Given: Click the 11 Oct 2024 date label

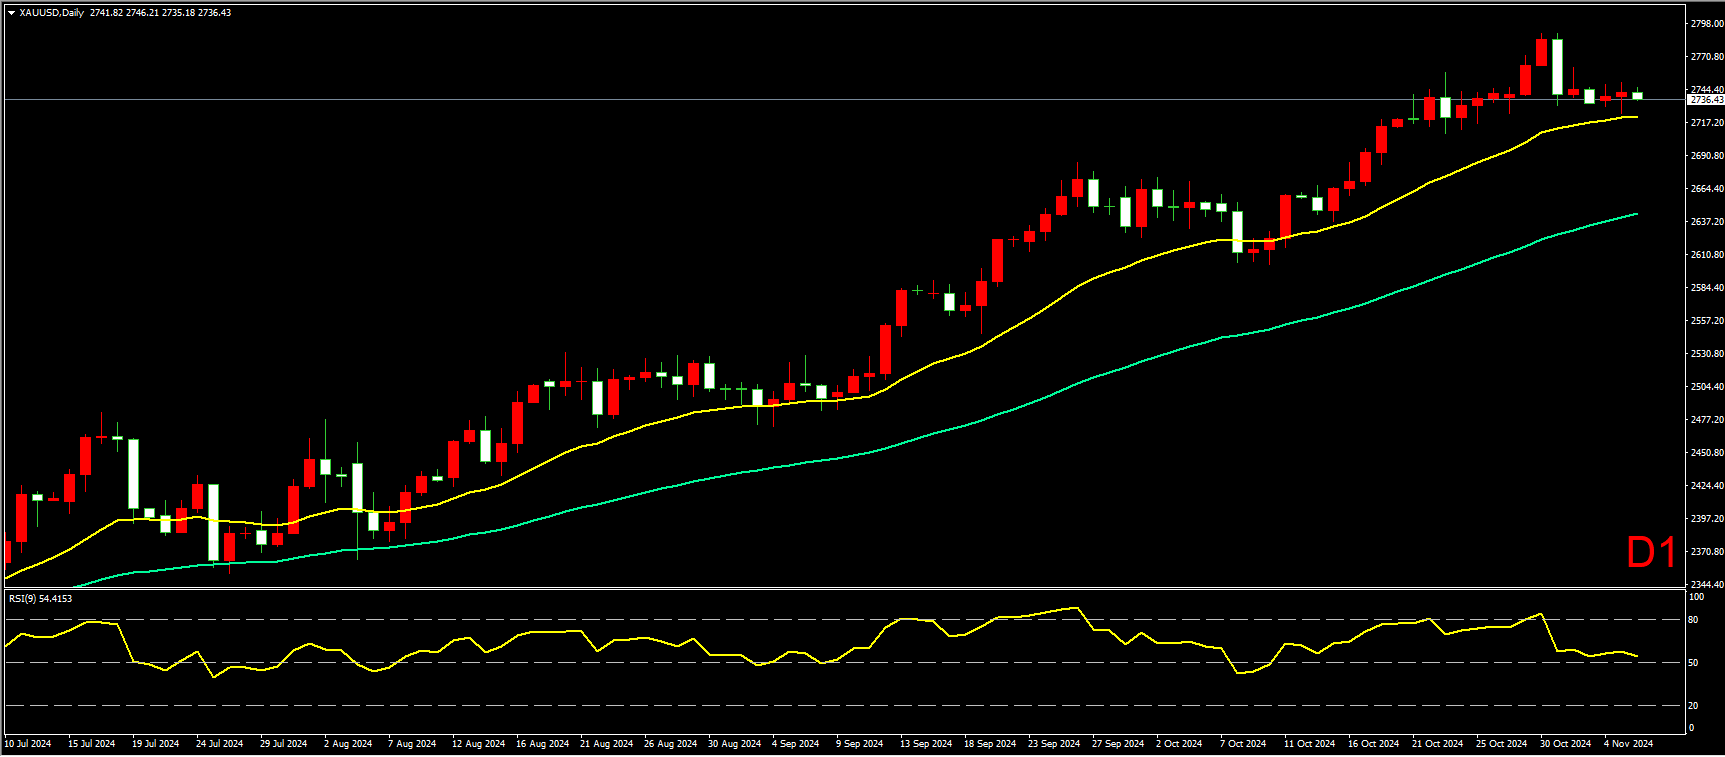Looking at the screenshot, I should (1310, 744).
